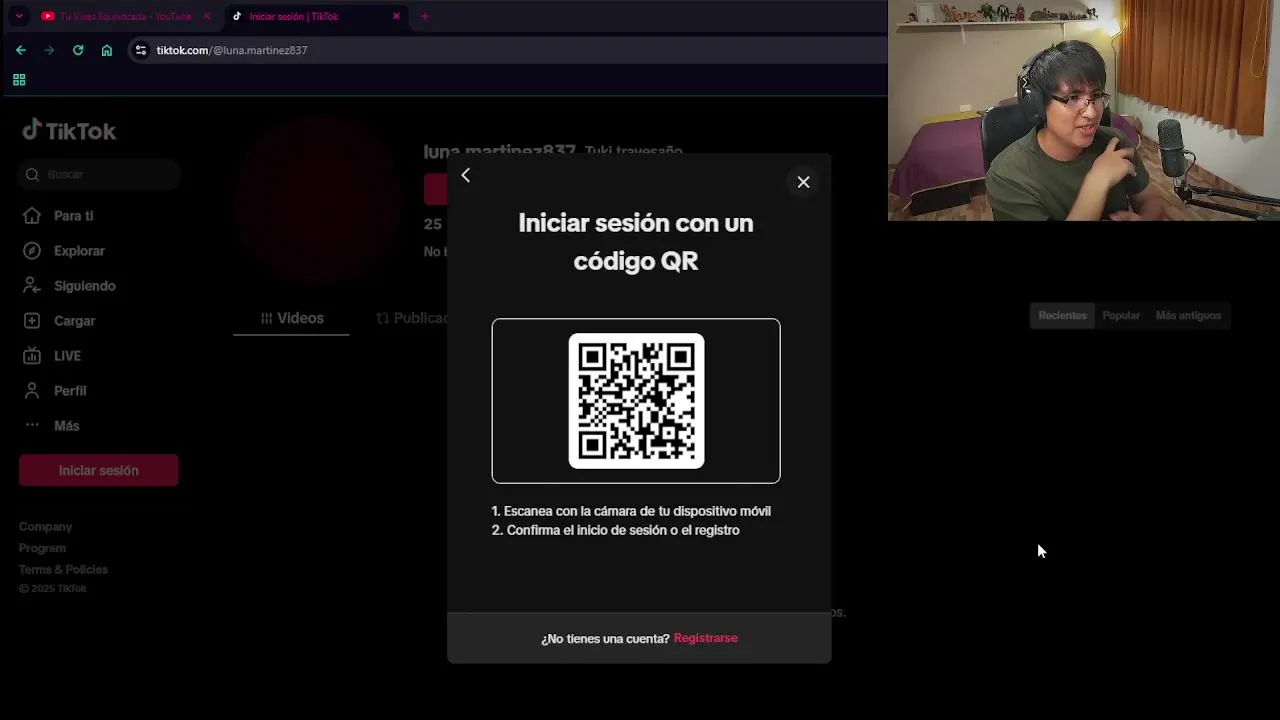The image size is (1280, 720).
Task: Click the QR code image
Action: click(636, 401)
